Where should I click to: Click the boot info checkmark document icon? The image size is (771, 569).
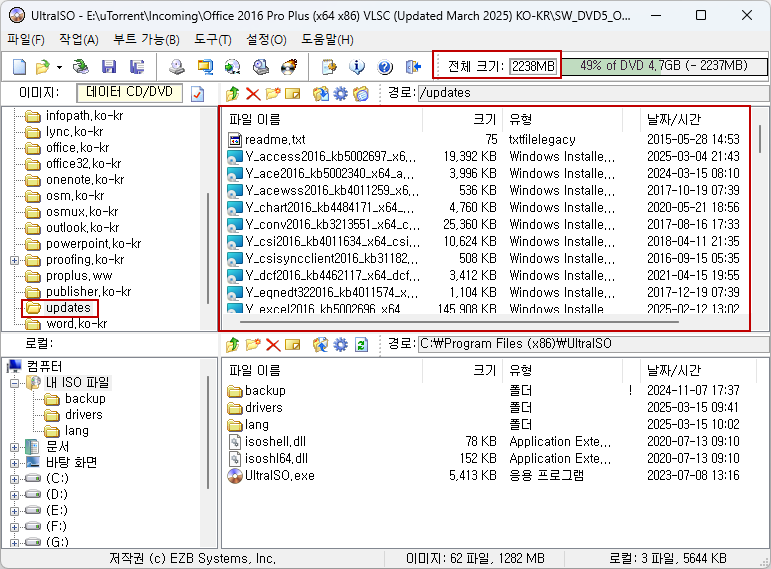[197, 93]
